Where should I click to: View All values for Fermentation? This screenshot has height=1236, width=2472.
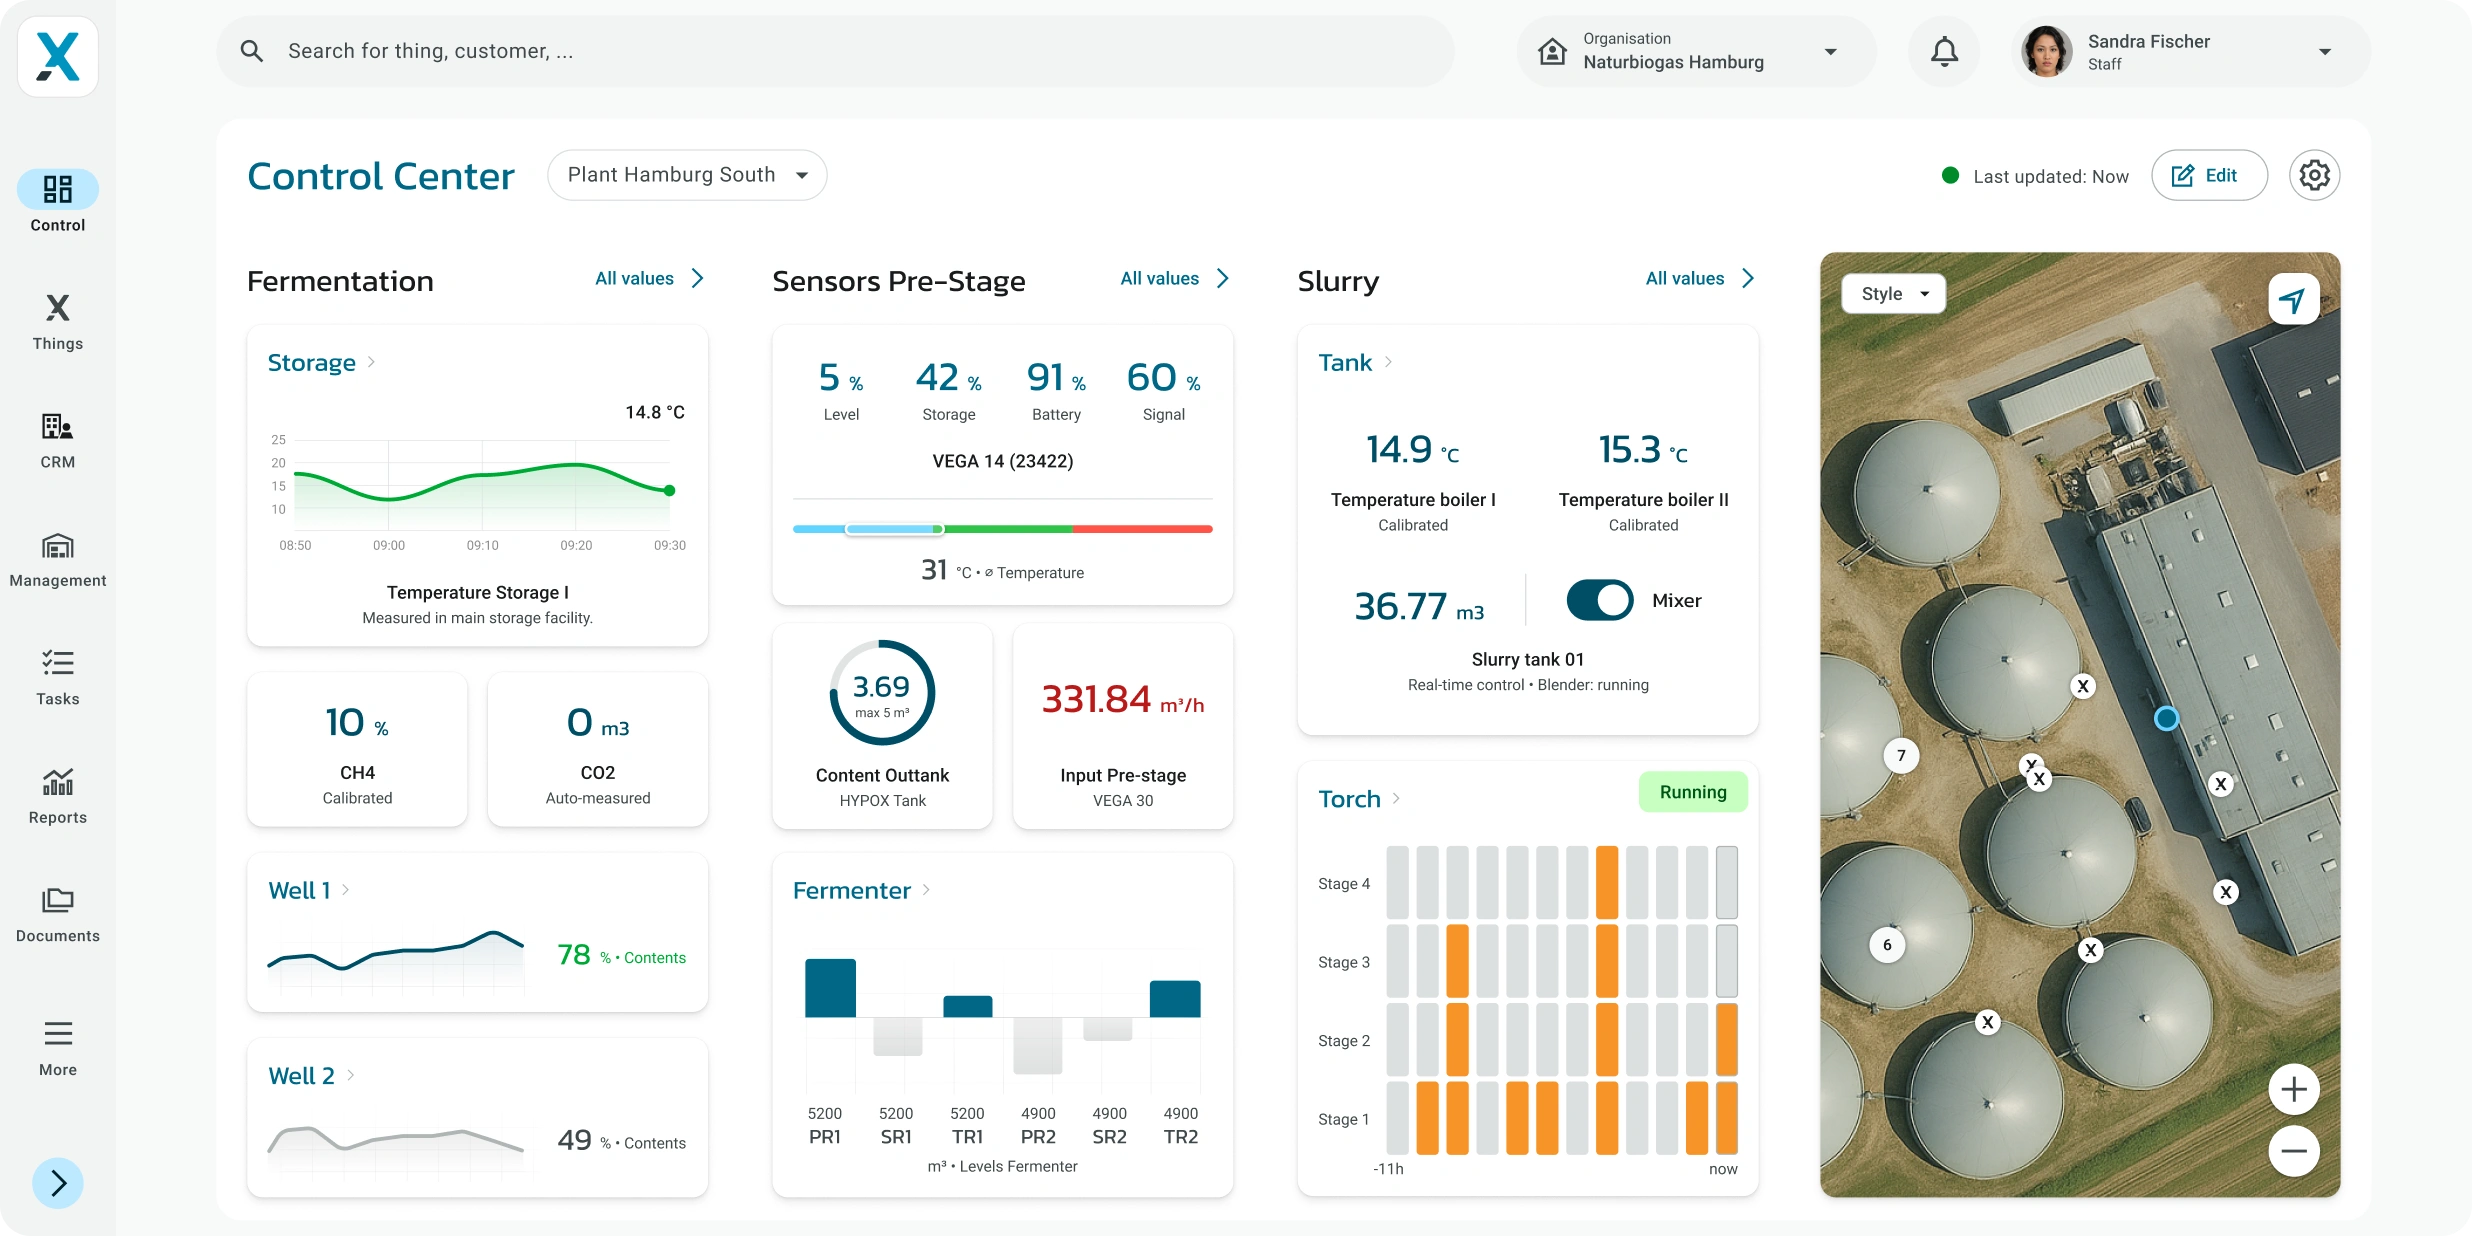tap(650, 278)
